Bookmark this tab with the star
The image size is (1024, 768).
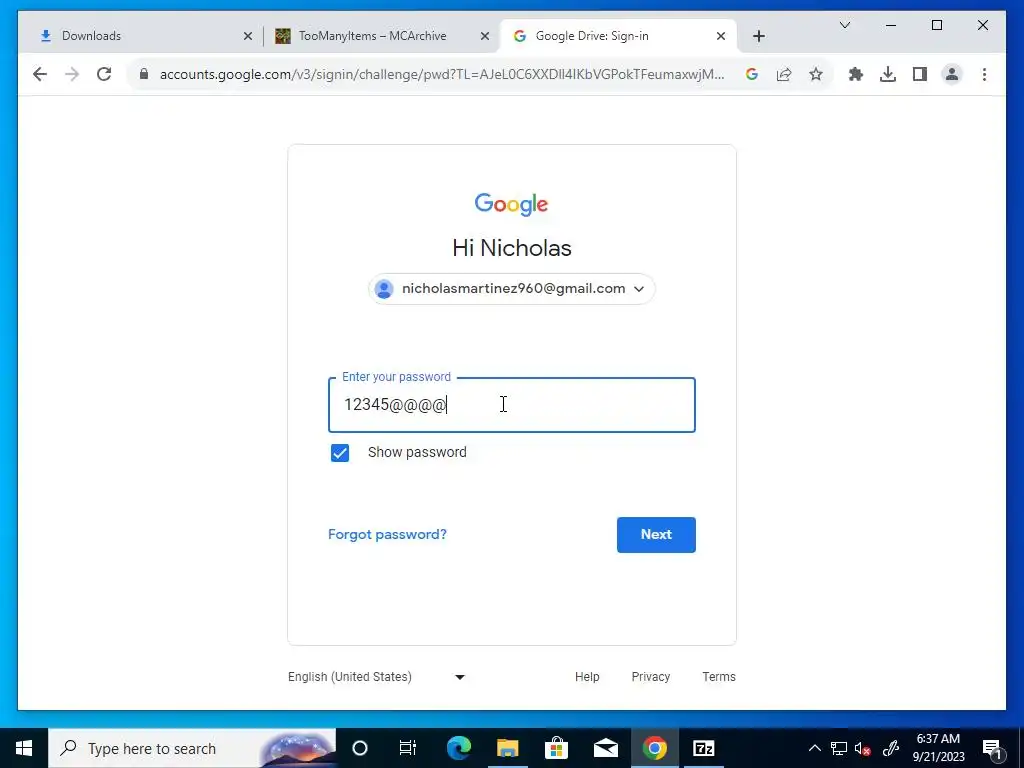tap(816, 74)
